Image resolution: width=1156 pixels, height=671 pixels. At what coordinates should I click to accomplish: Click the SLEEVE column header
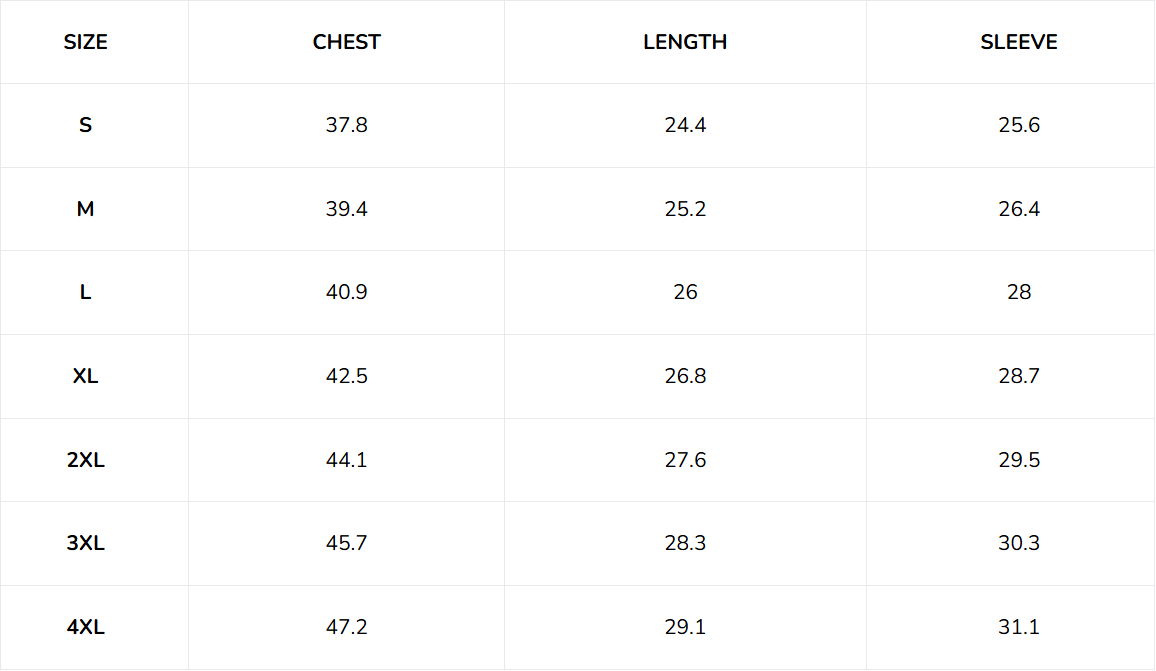pyautogui.click(x=1019, y=42)
